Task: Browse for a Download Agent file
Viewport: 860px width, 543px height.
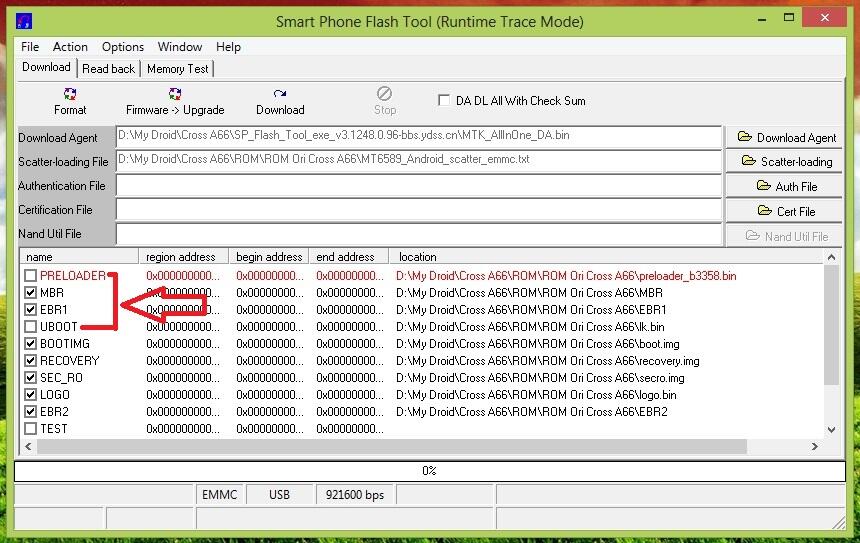Action: [785, 137]
